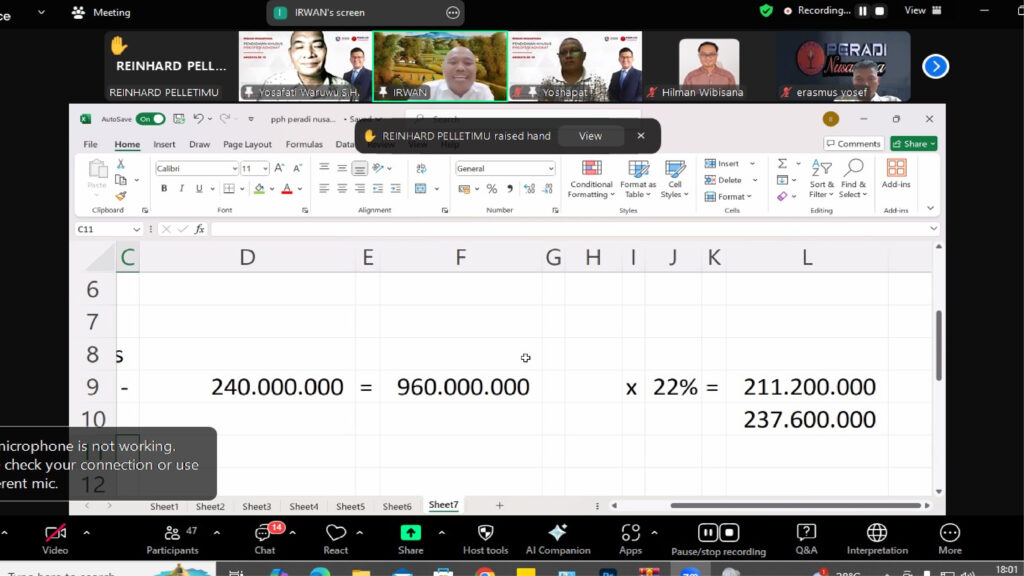This screenshot has height=576, width=1024.
Task: Open Cell Styles gallery
Action: click(x=674, y=179)
